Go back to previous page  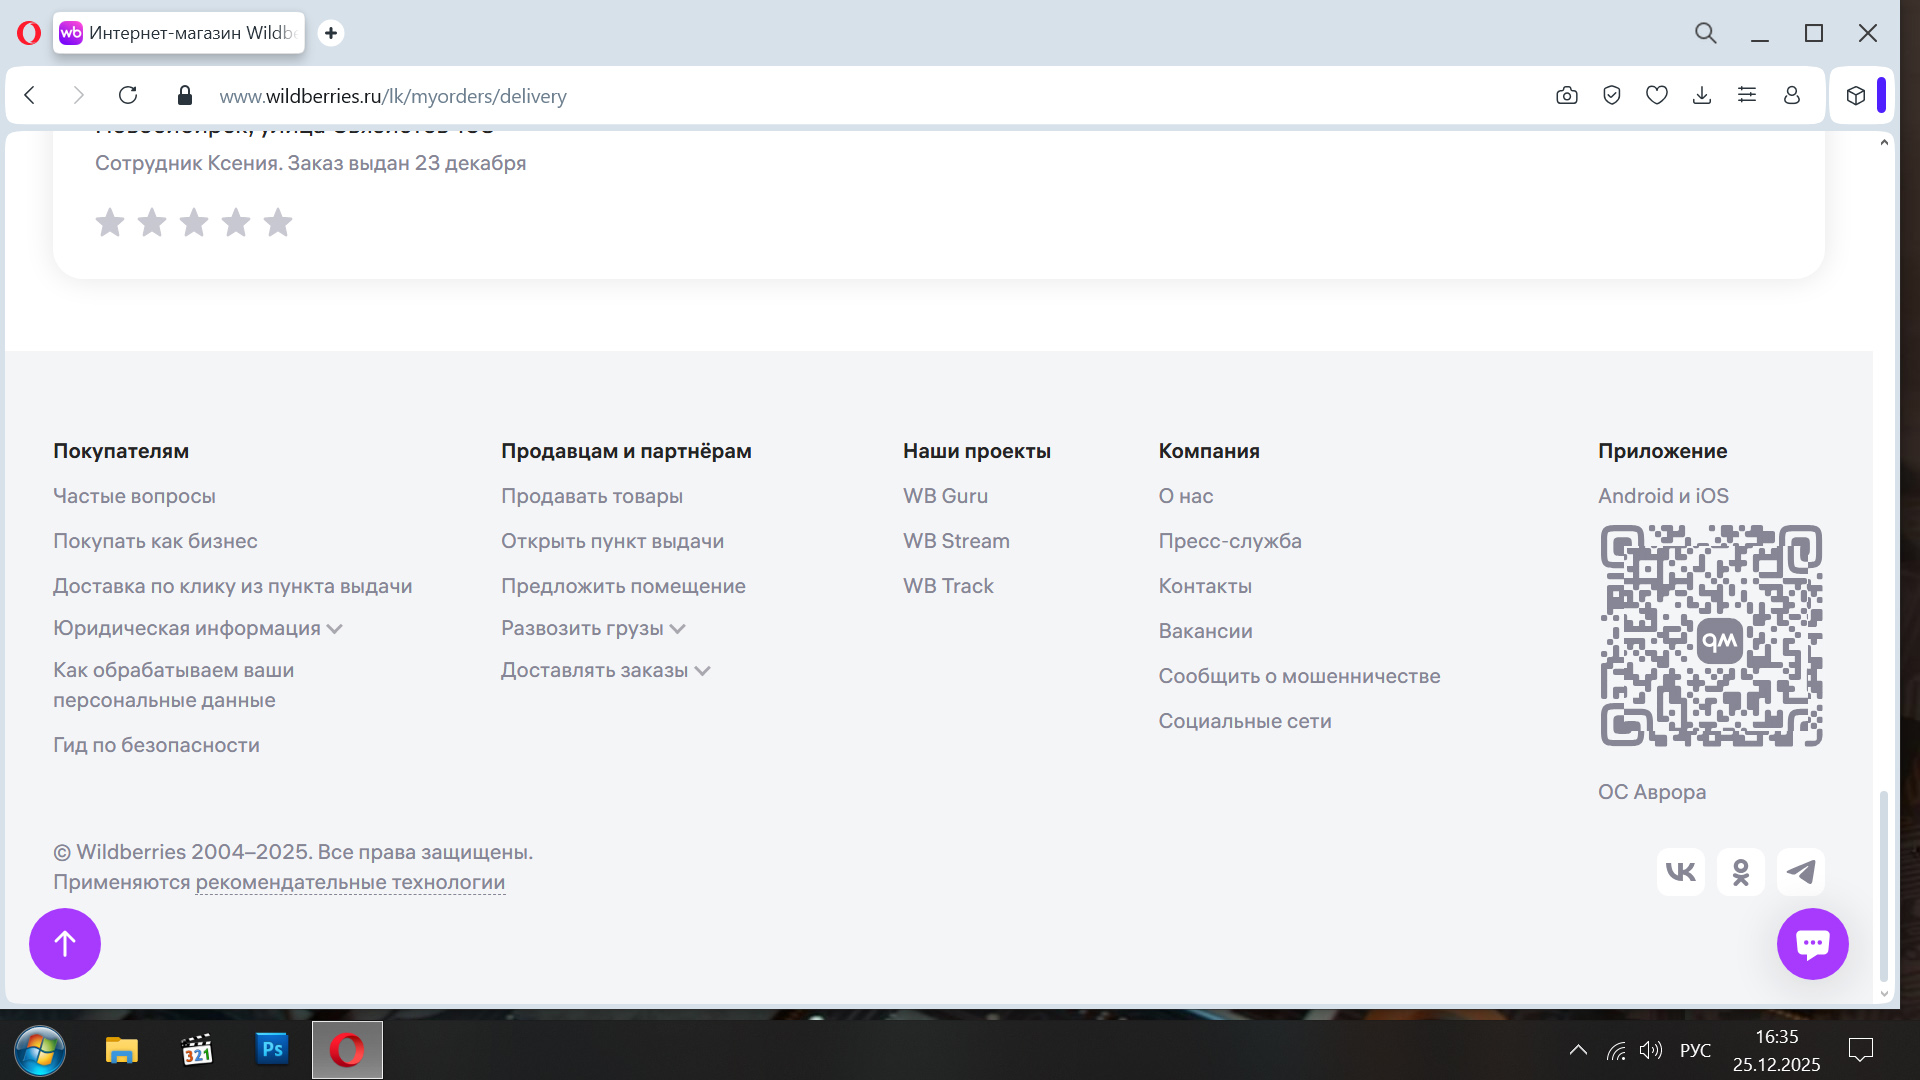30,96
